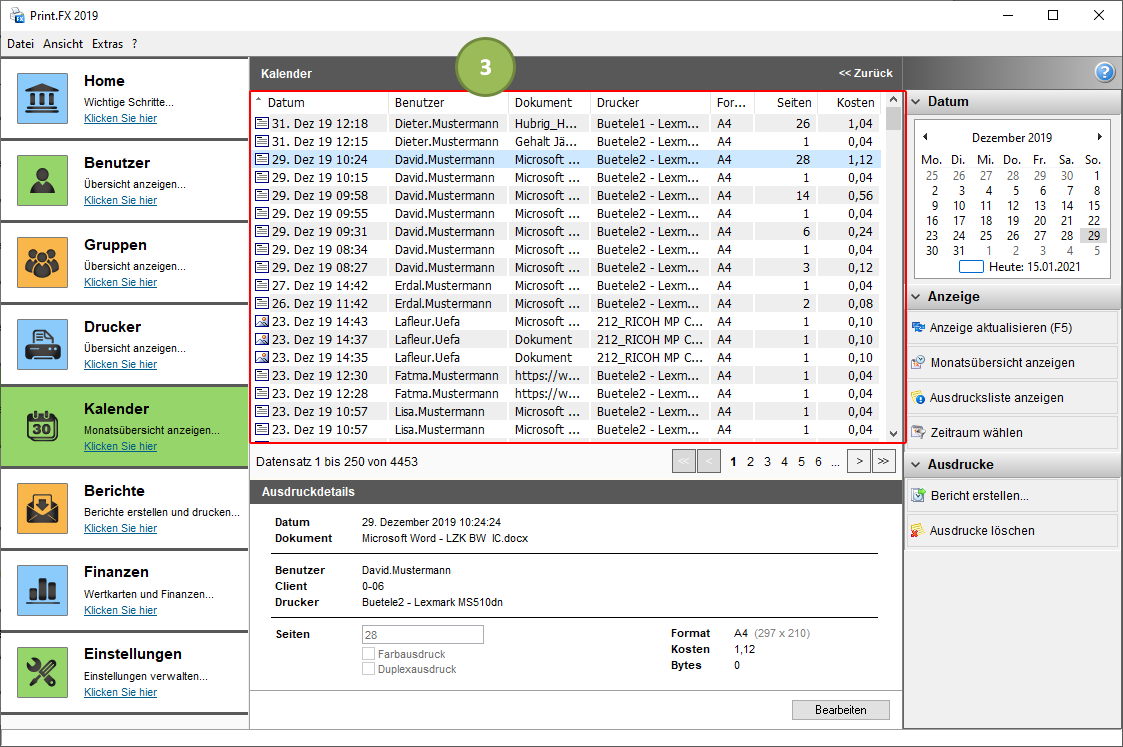The image size is (1123, 747).
Task: Open the Benutzer user icon
Action: (x=42, y=180)
